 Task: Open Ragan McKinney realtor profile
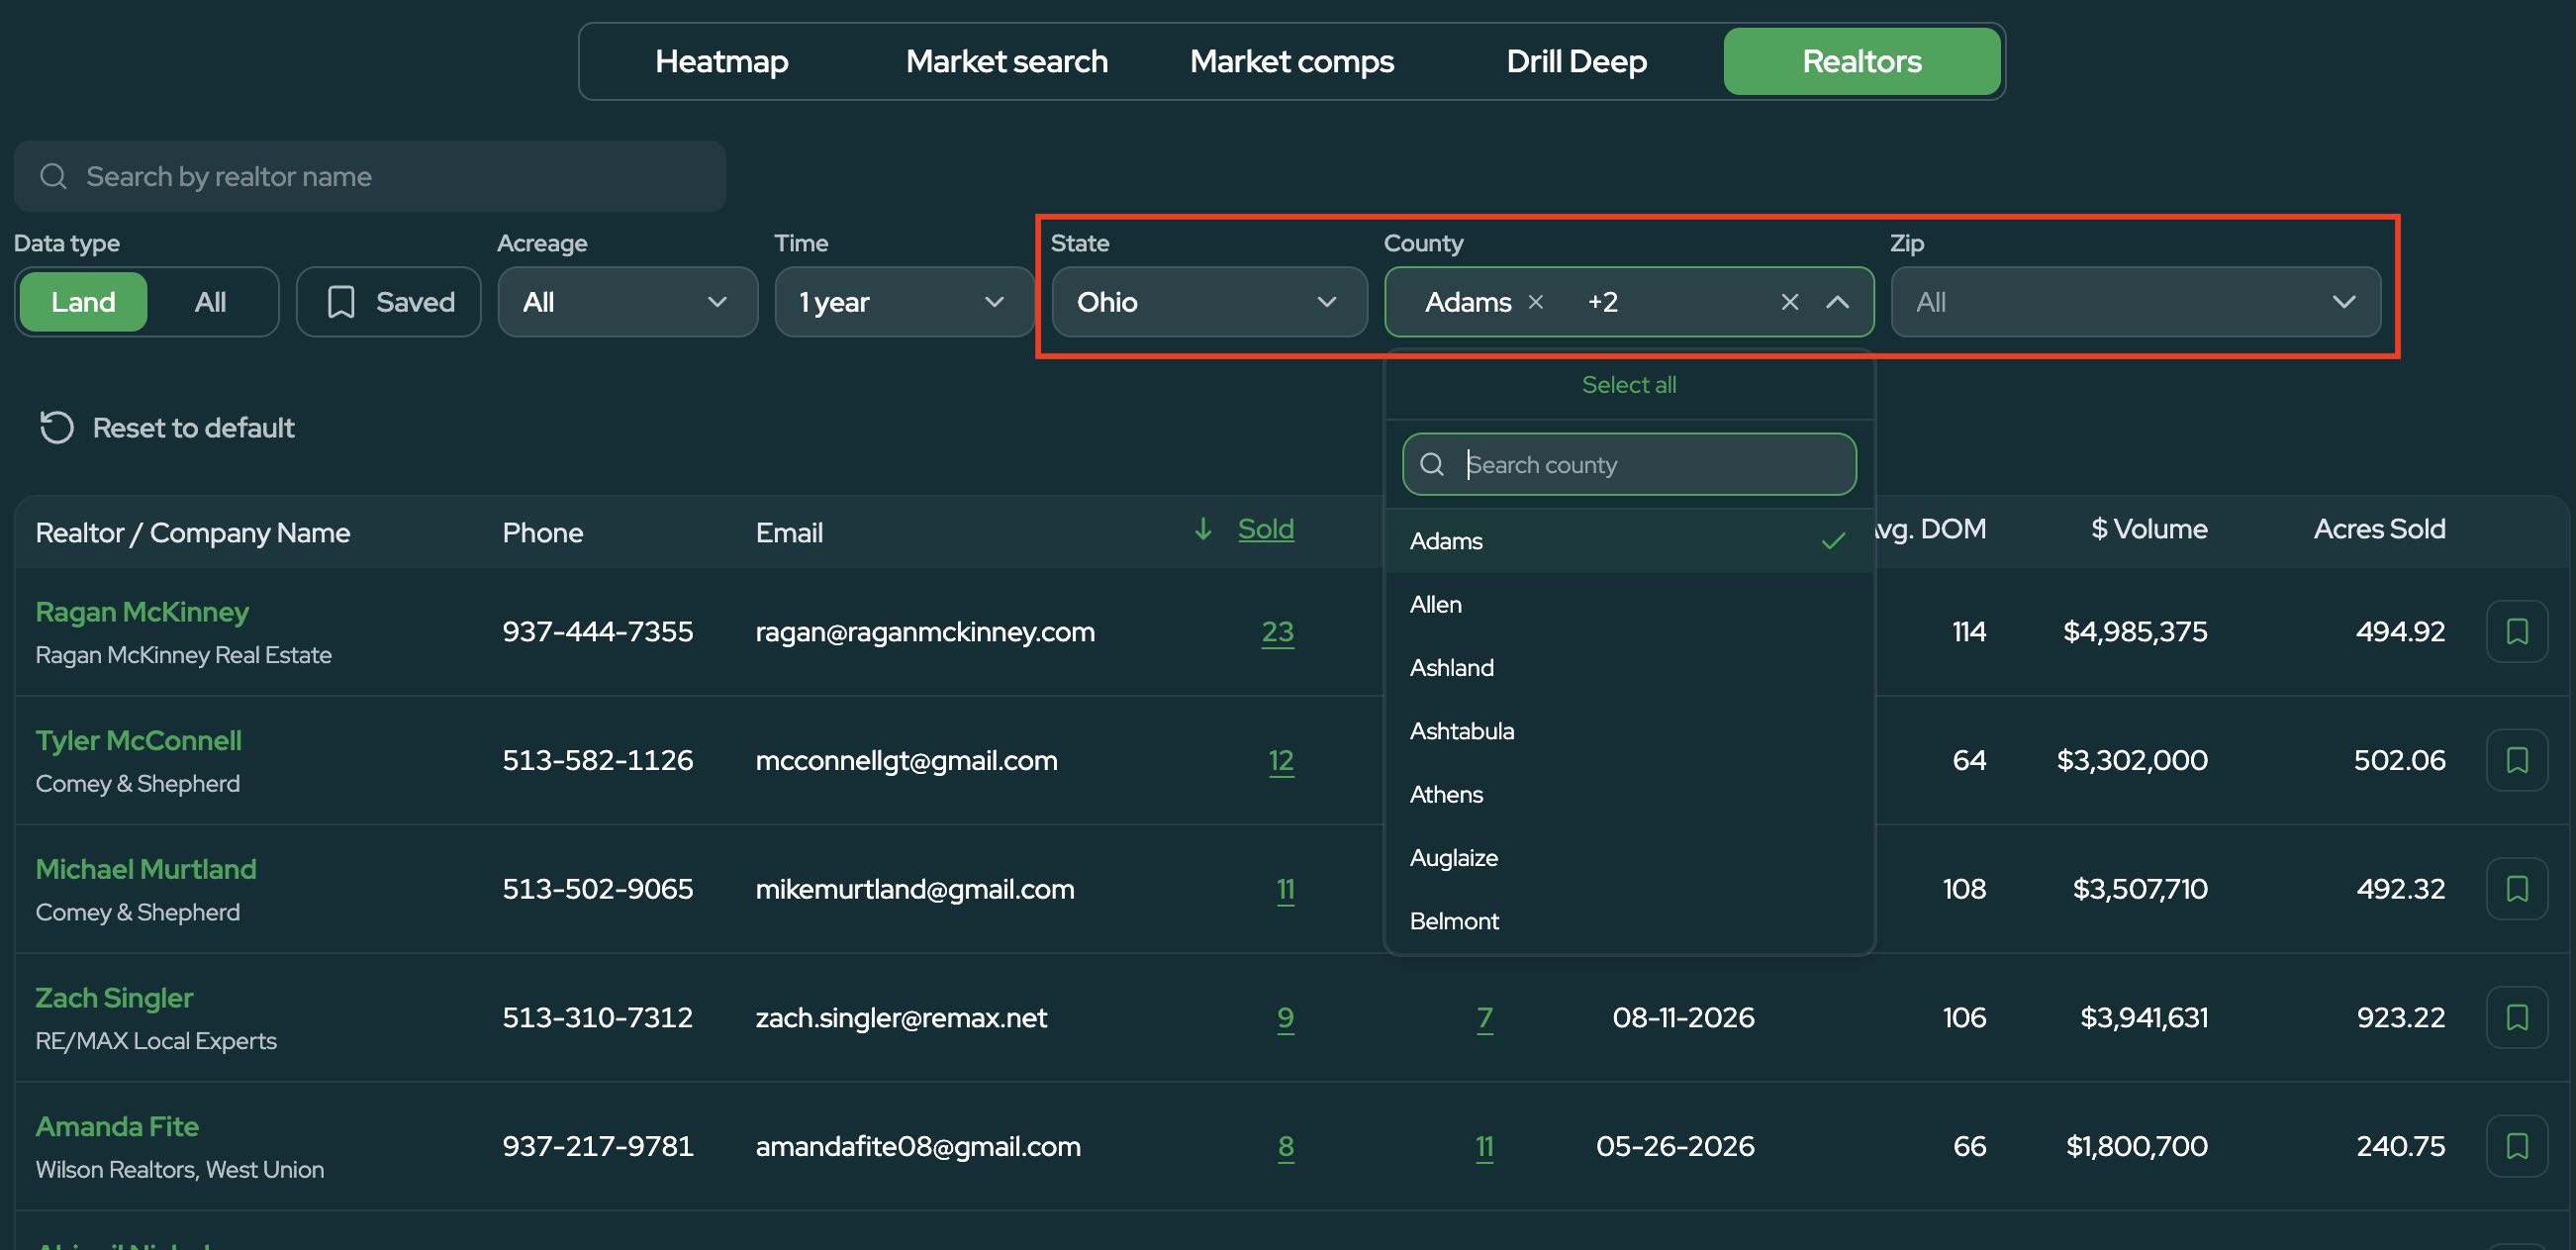(142, 611)
